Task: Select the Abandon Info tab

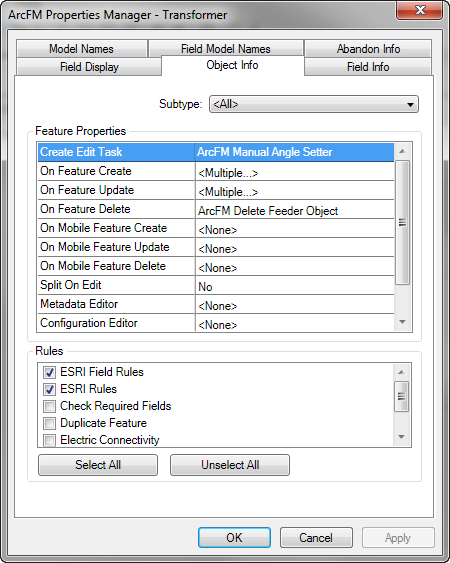Action: [x=368, y=49]
